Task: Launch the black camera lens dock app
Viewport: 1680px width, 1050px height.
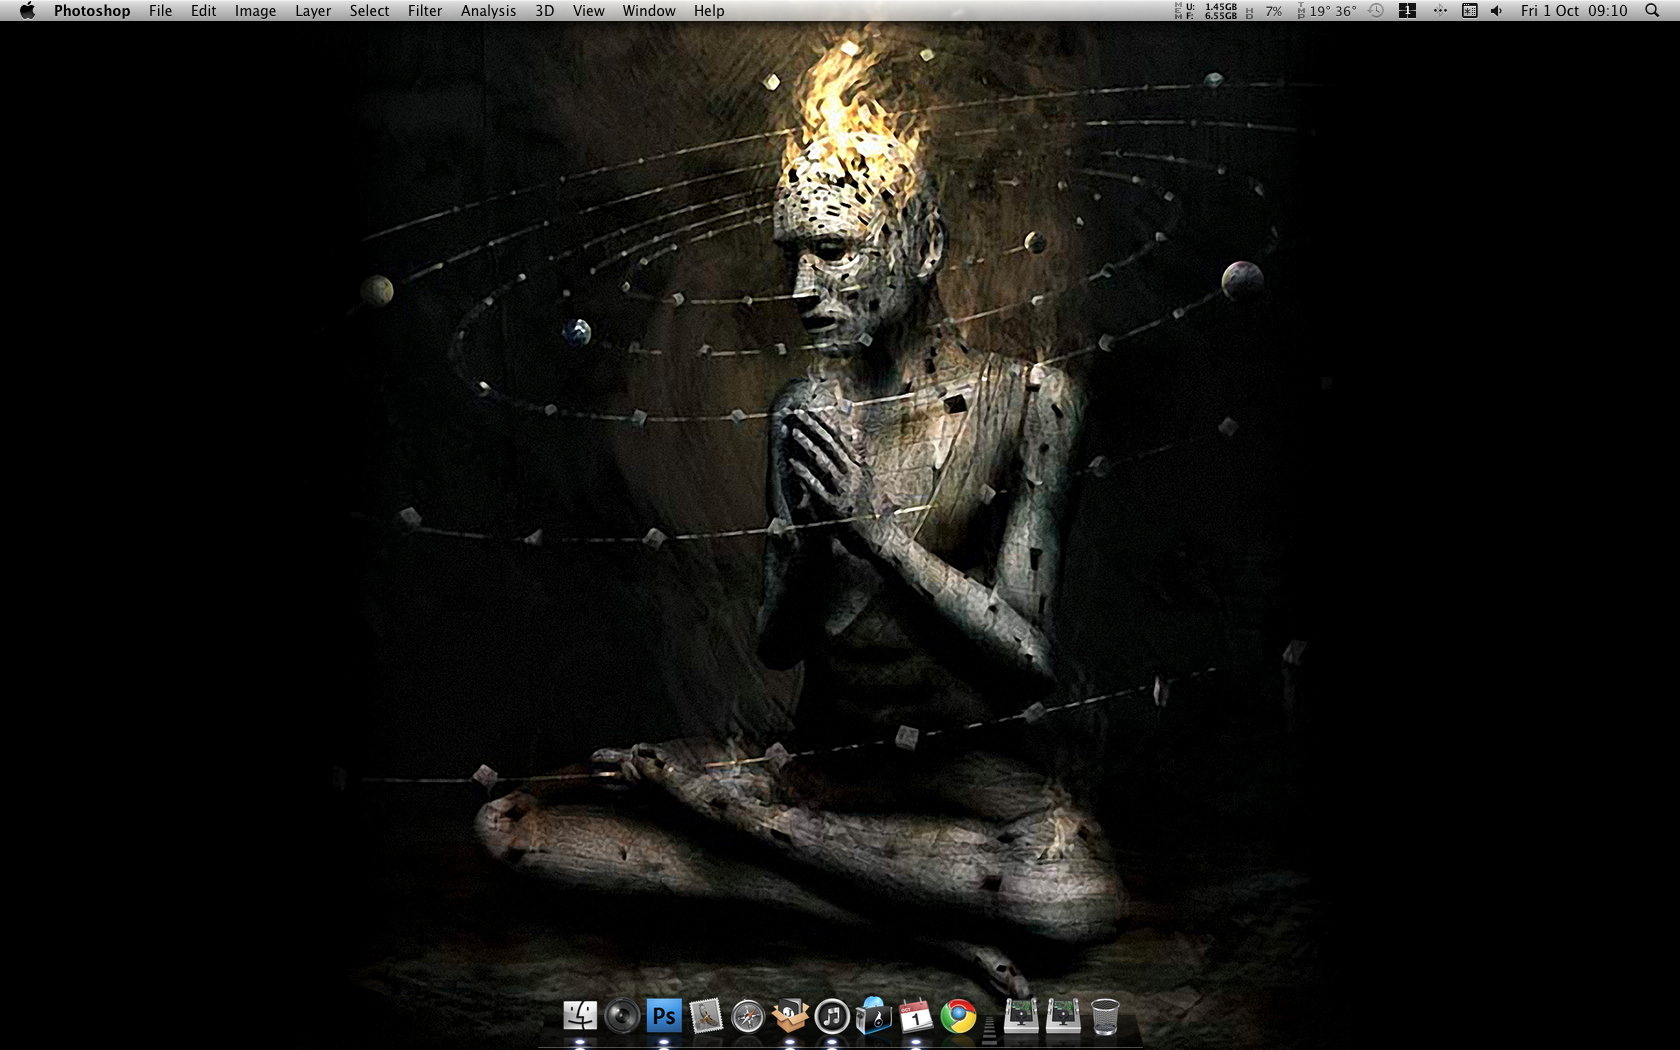Action: point(622,1016)
